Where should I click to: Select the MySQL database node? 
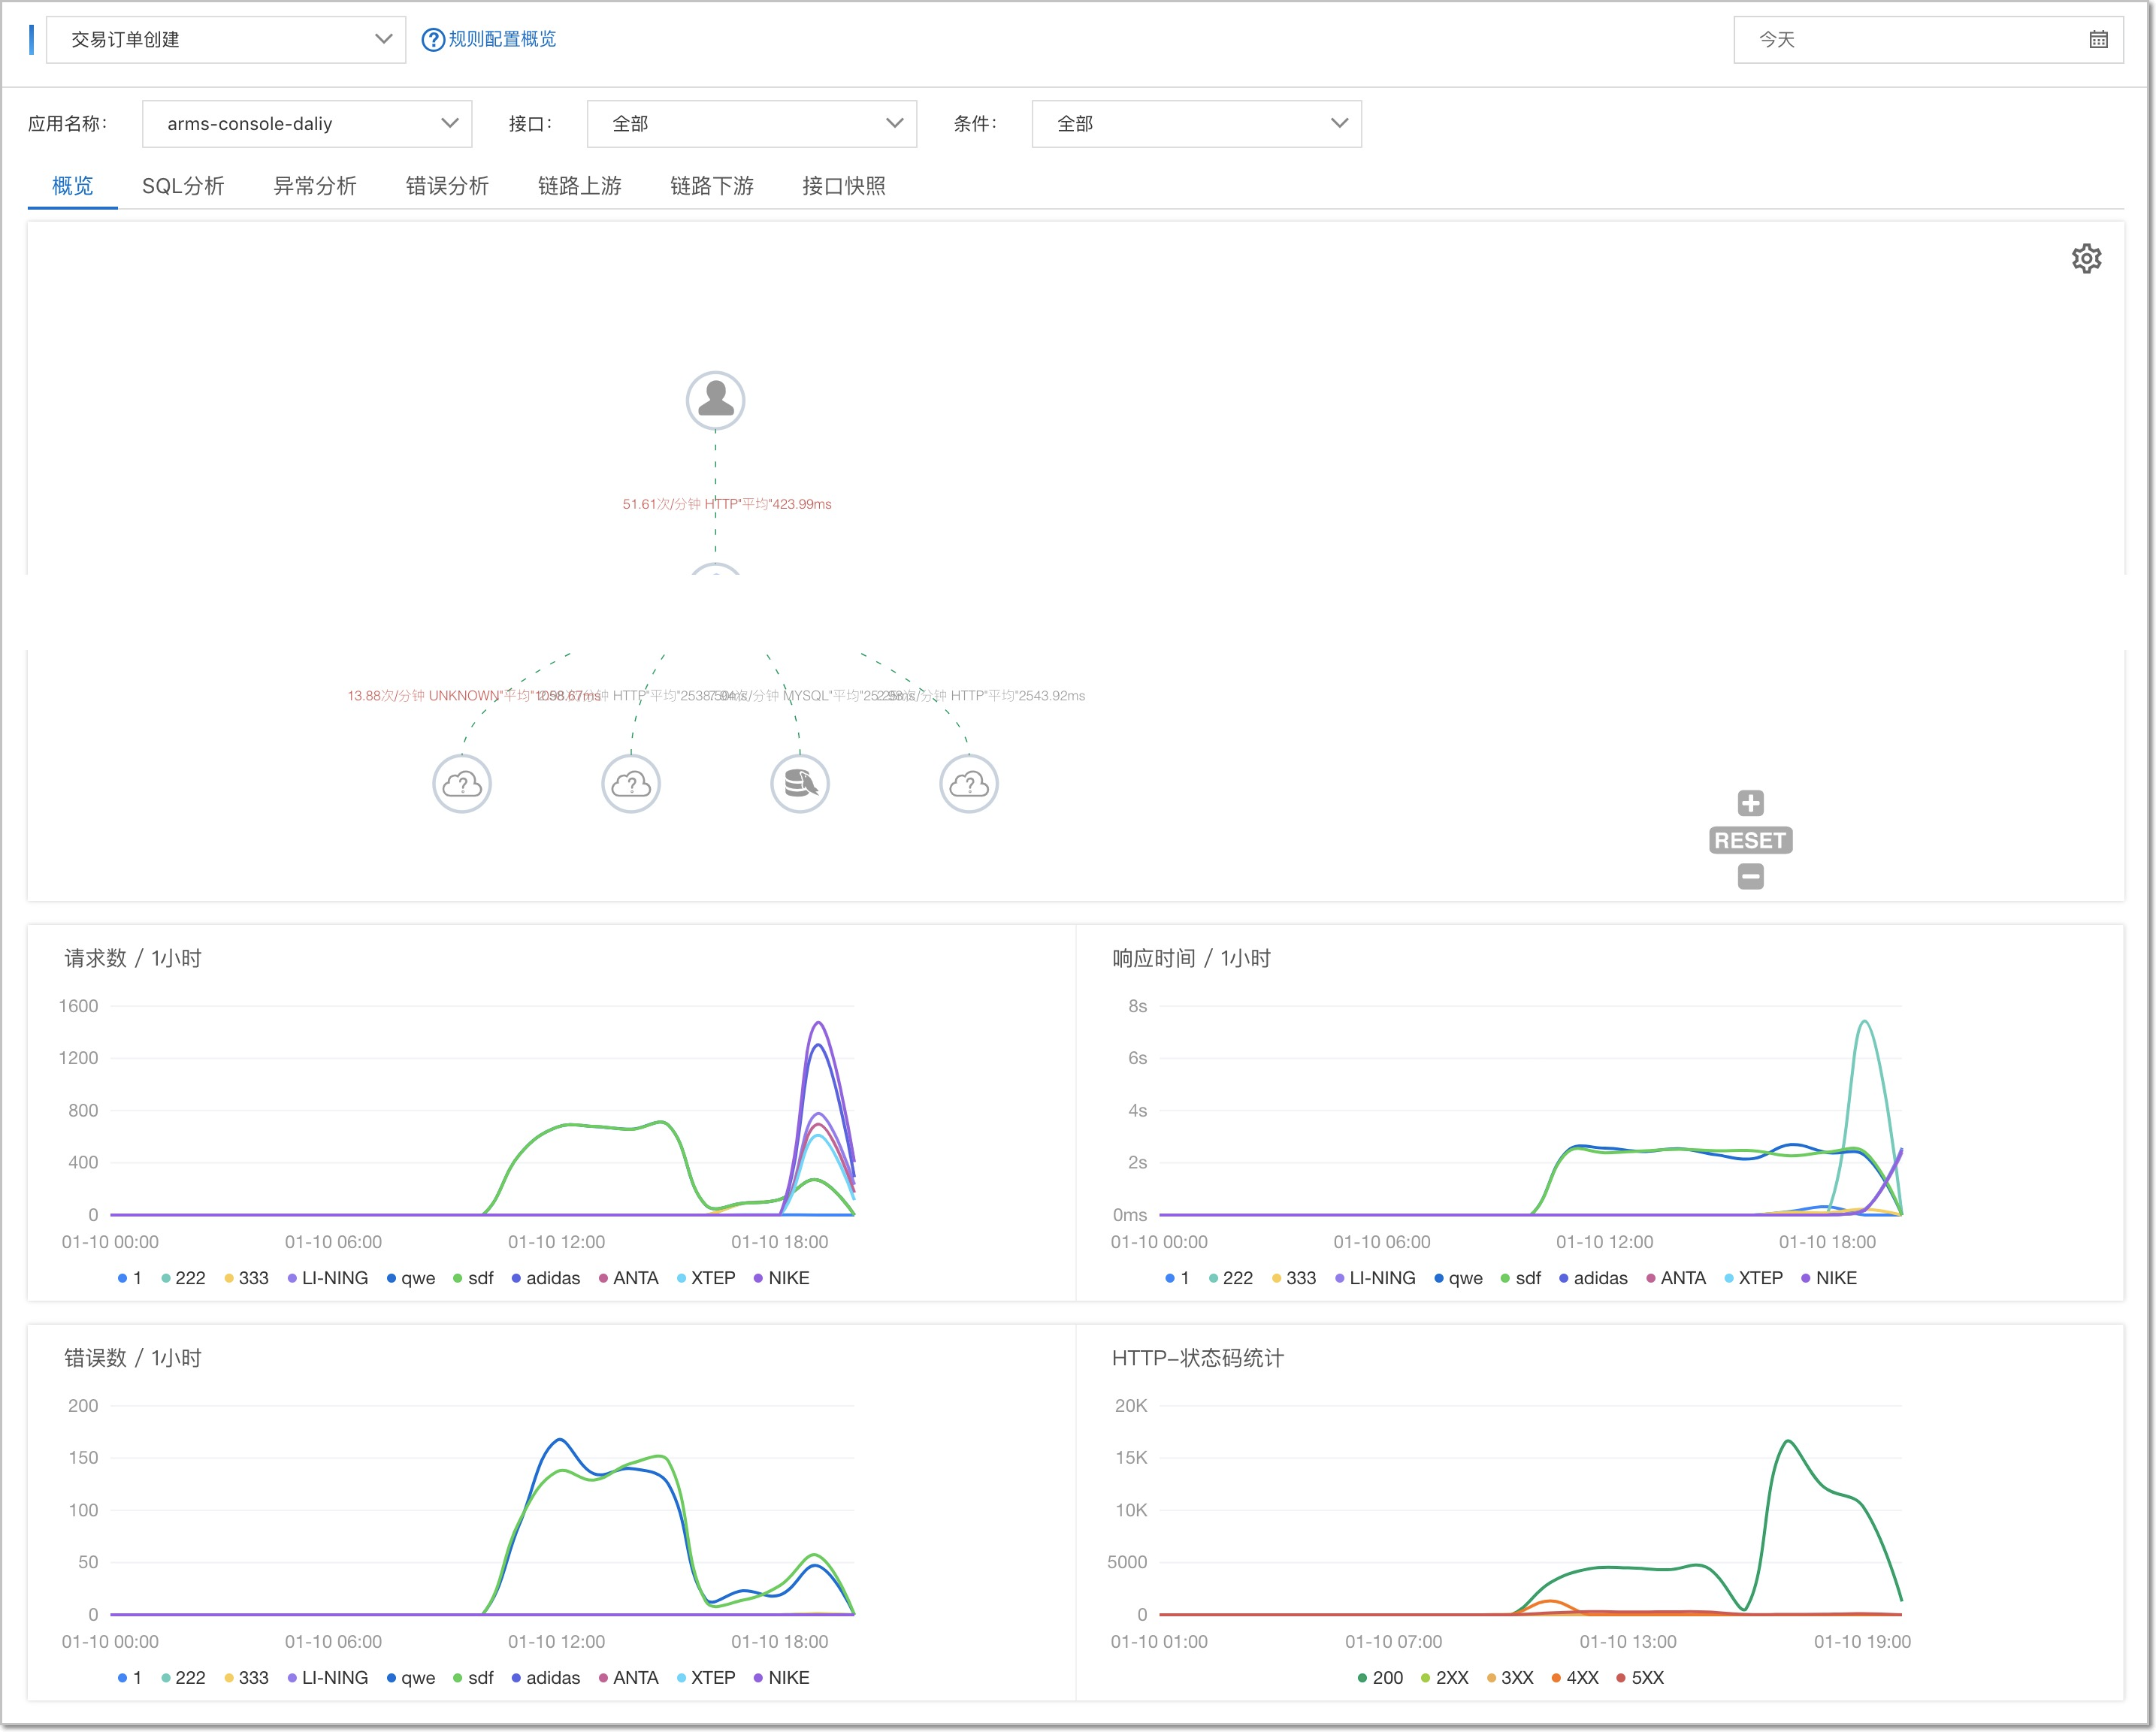pyautogui.click(x=800, y=784)
